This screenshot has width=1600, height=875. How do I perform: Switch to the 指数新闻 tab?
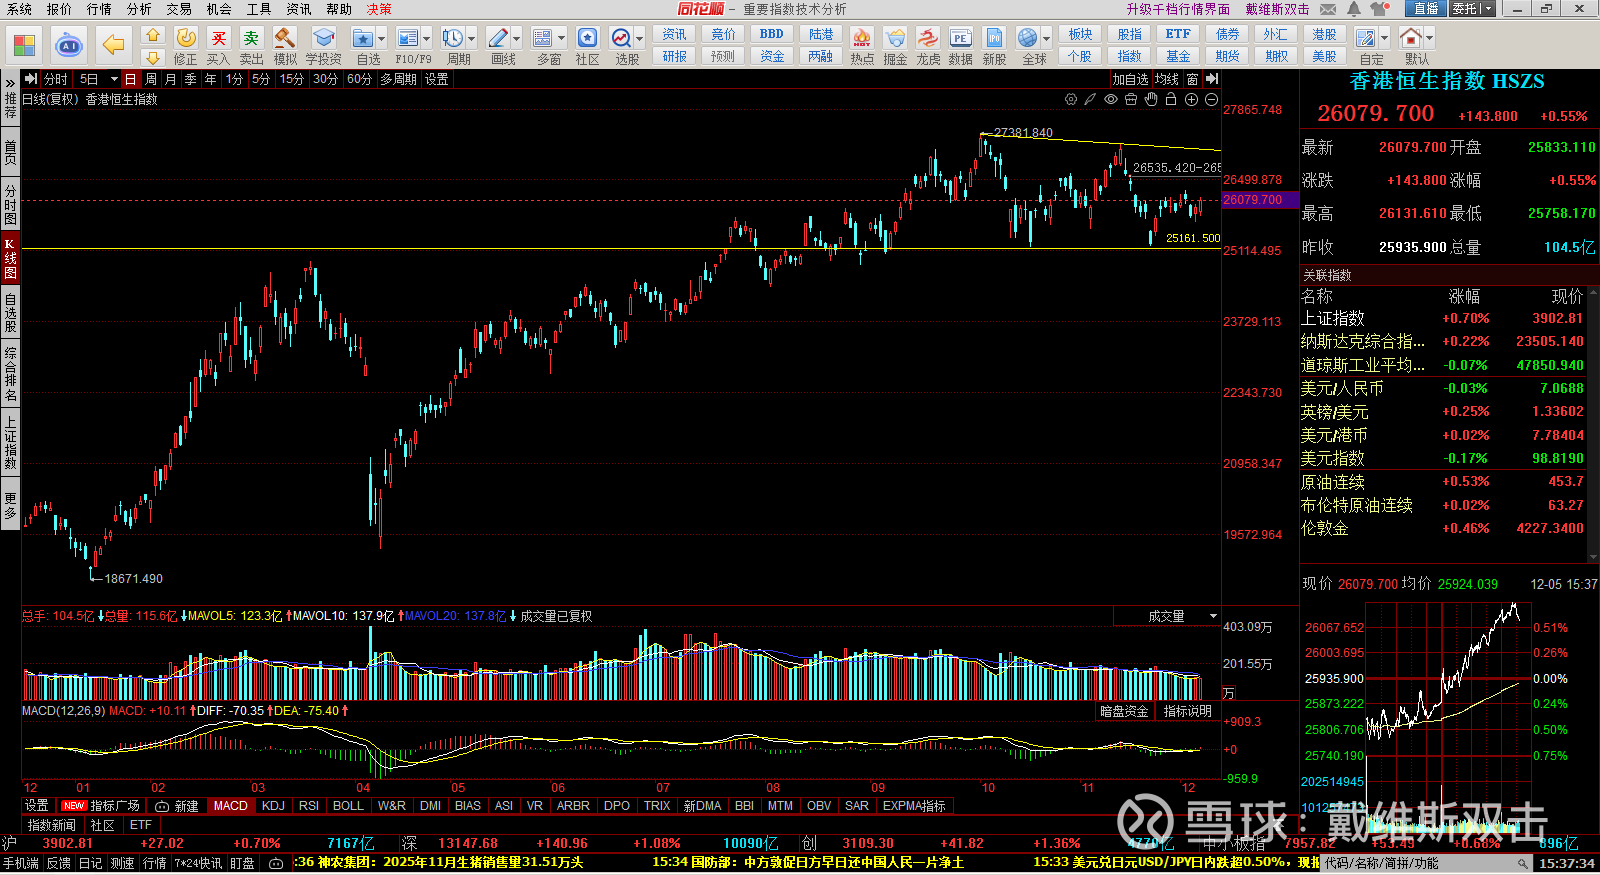[x=52, y=825]
